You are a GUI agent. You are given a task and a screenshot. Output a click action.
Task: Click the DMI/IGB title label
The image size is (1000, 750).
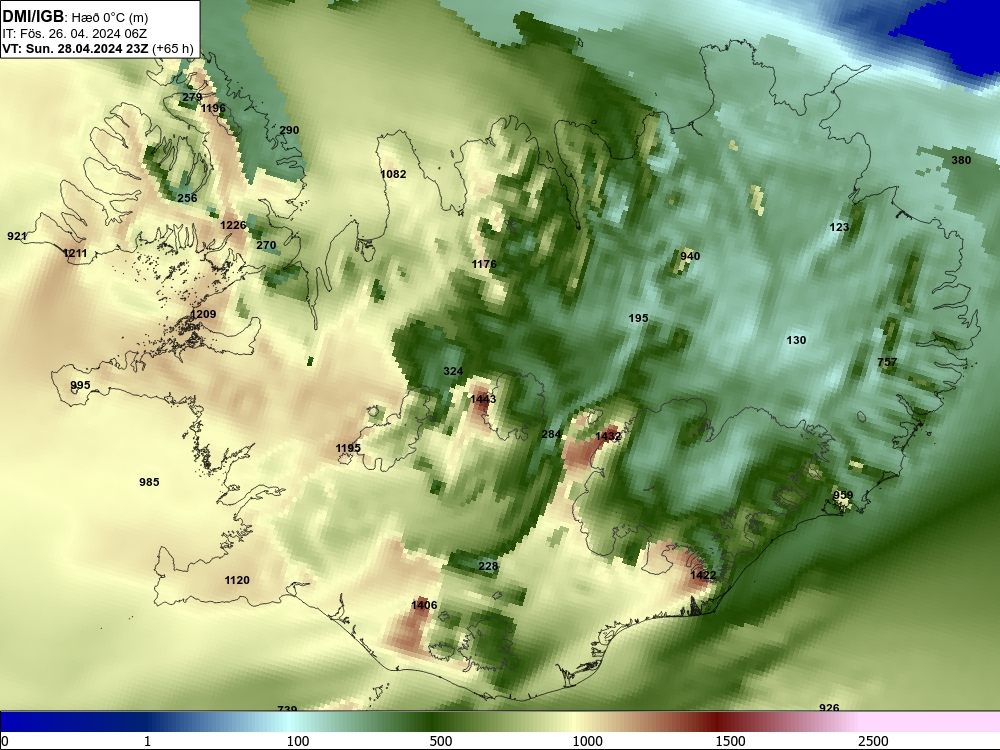pyautogui.click(x=33, y=17)
